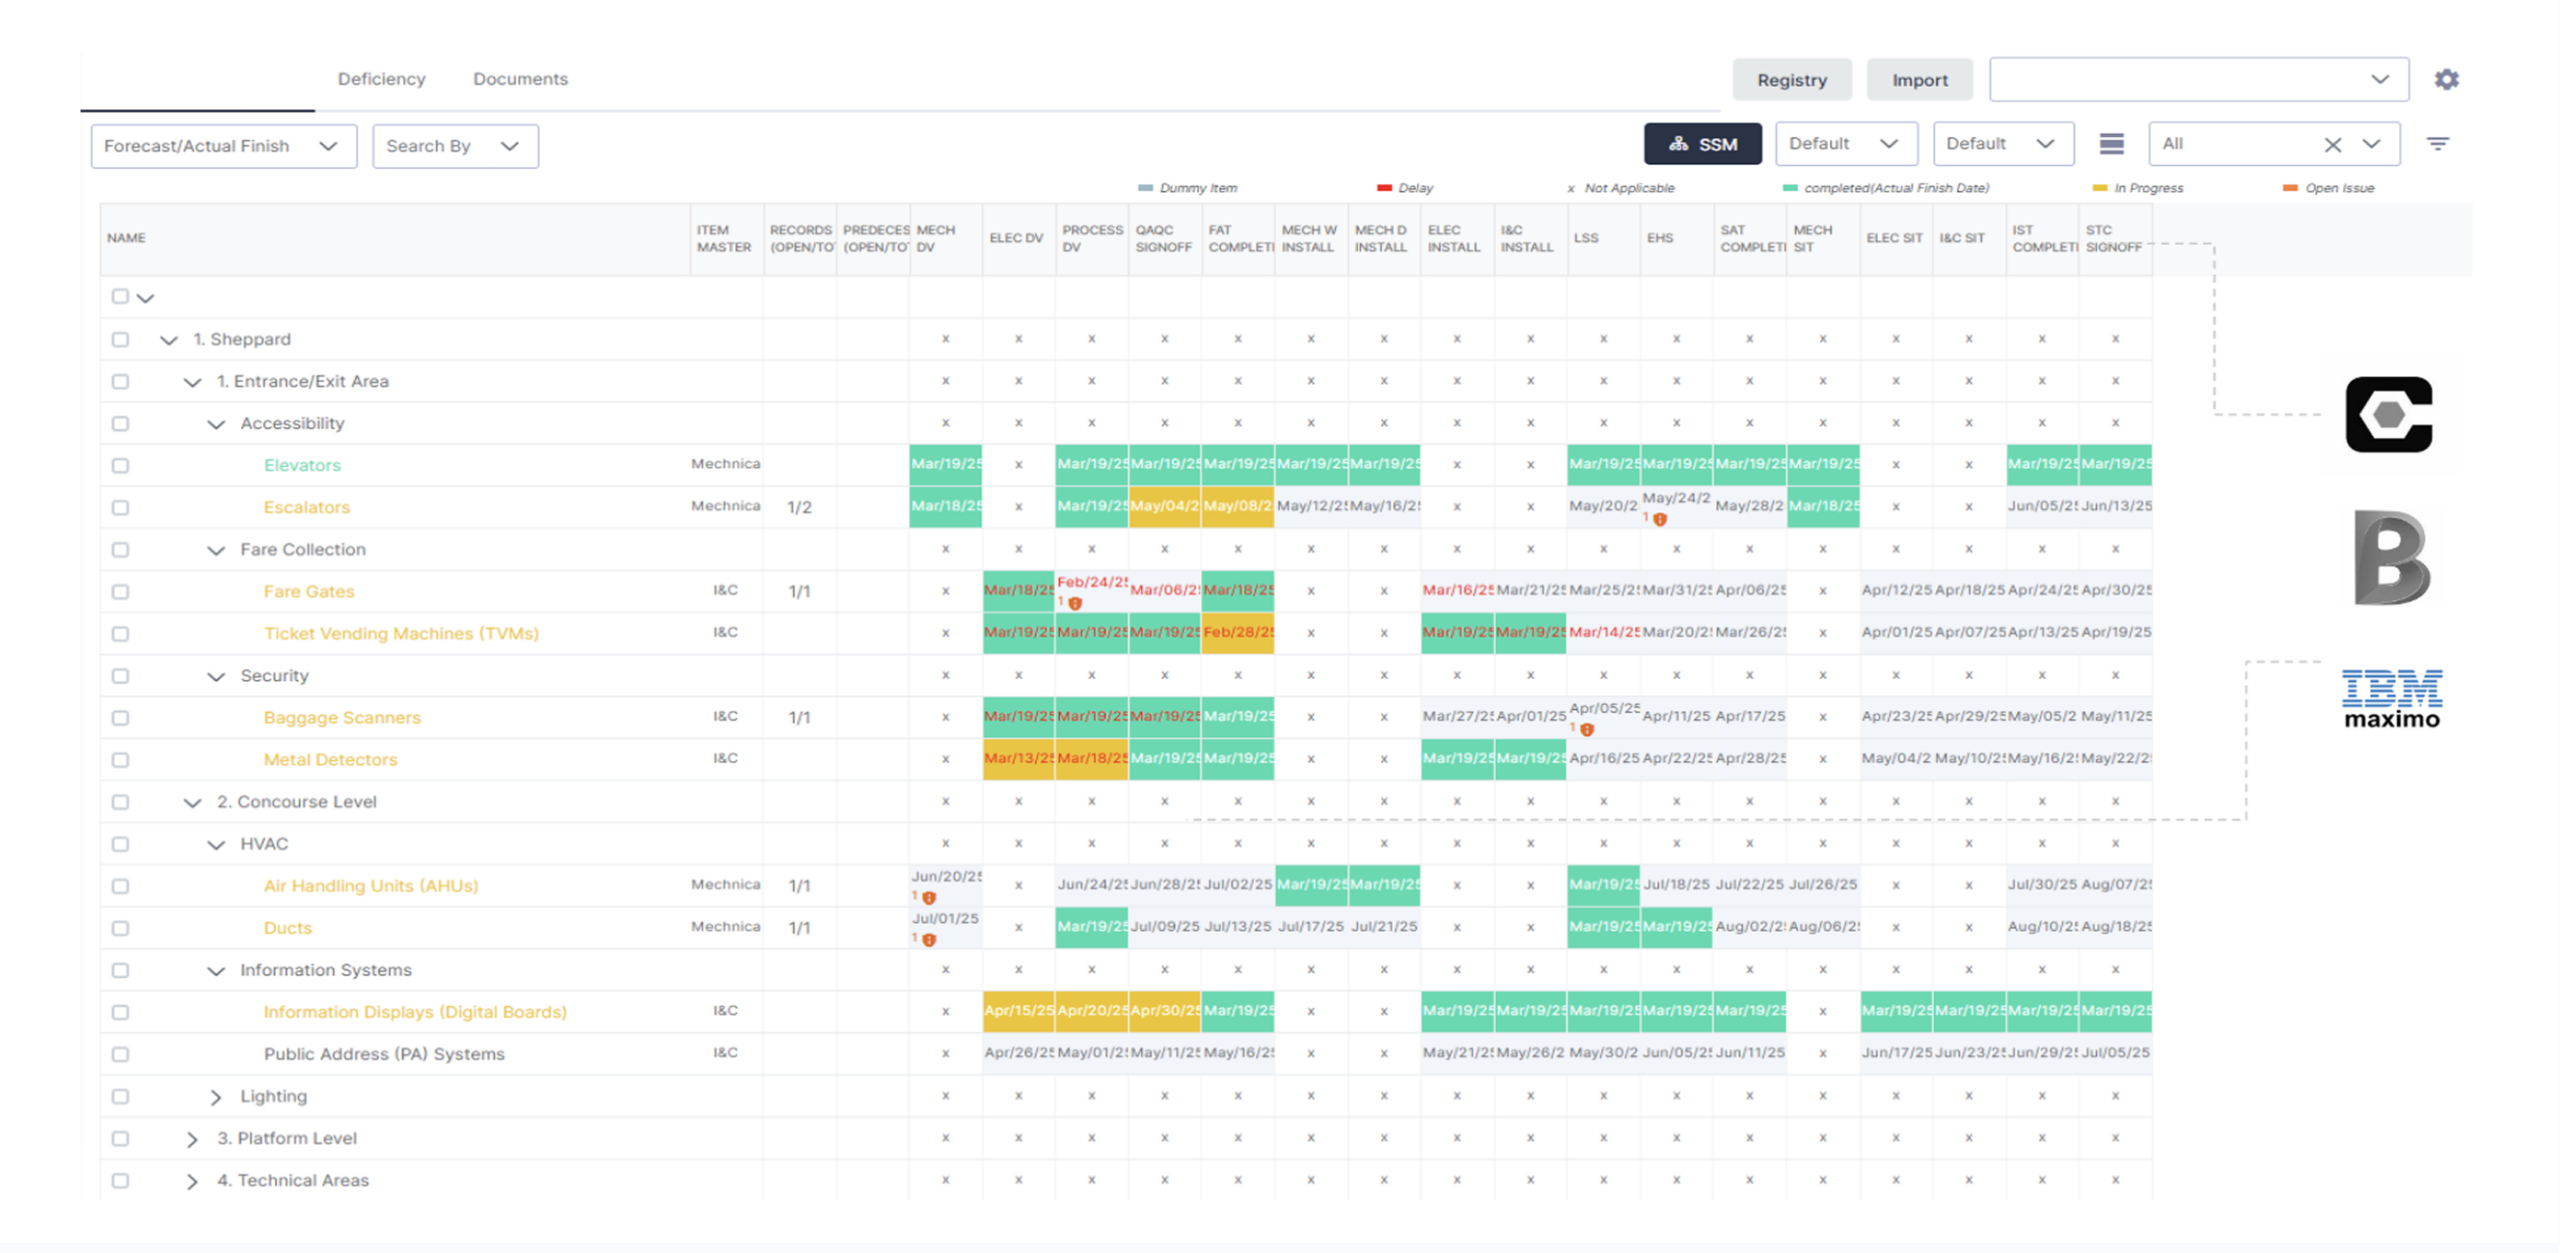
Task: Expand the Lighting tree section
Action: (216, 1096)
